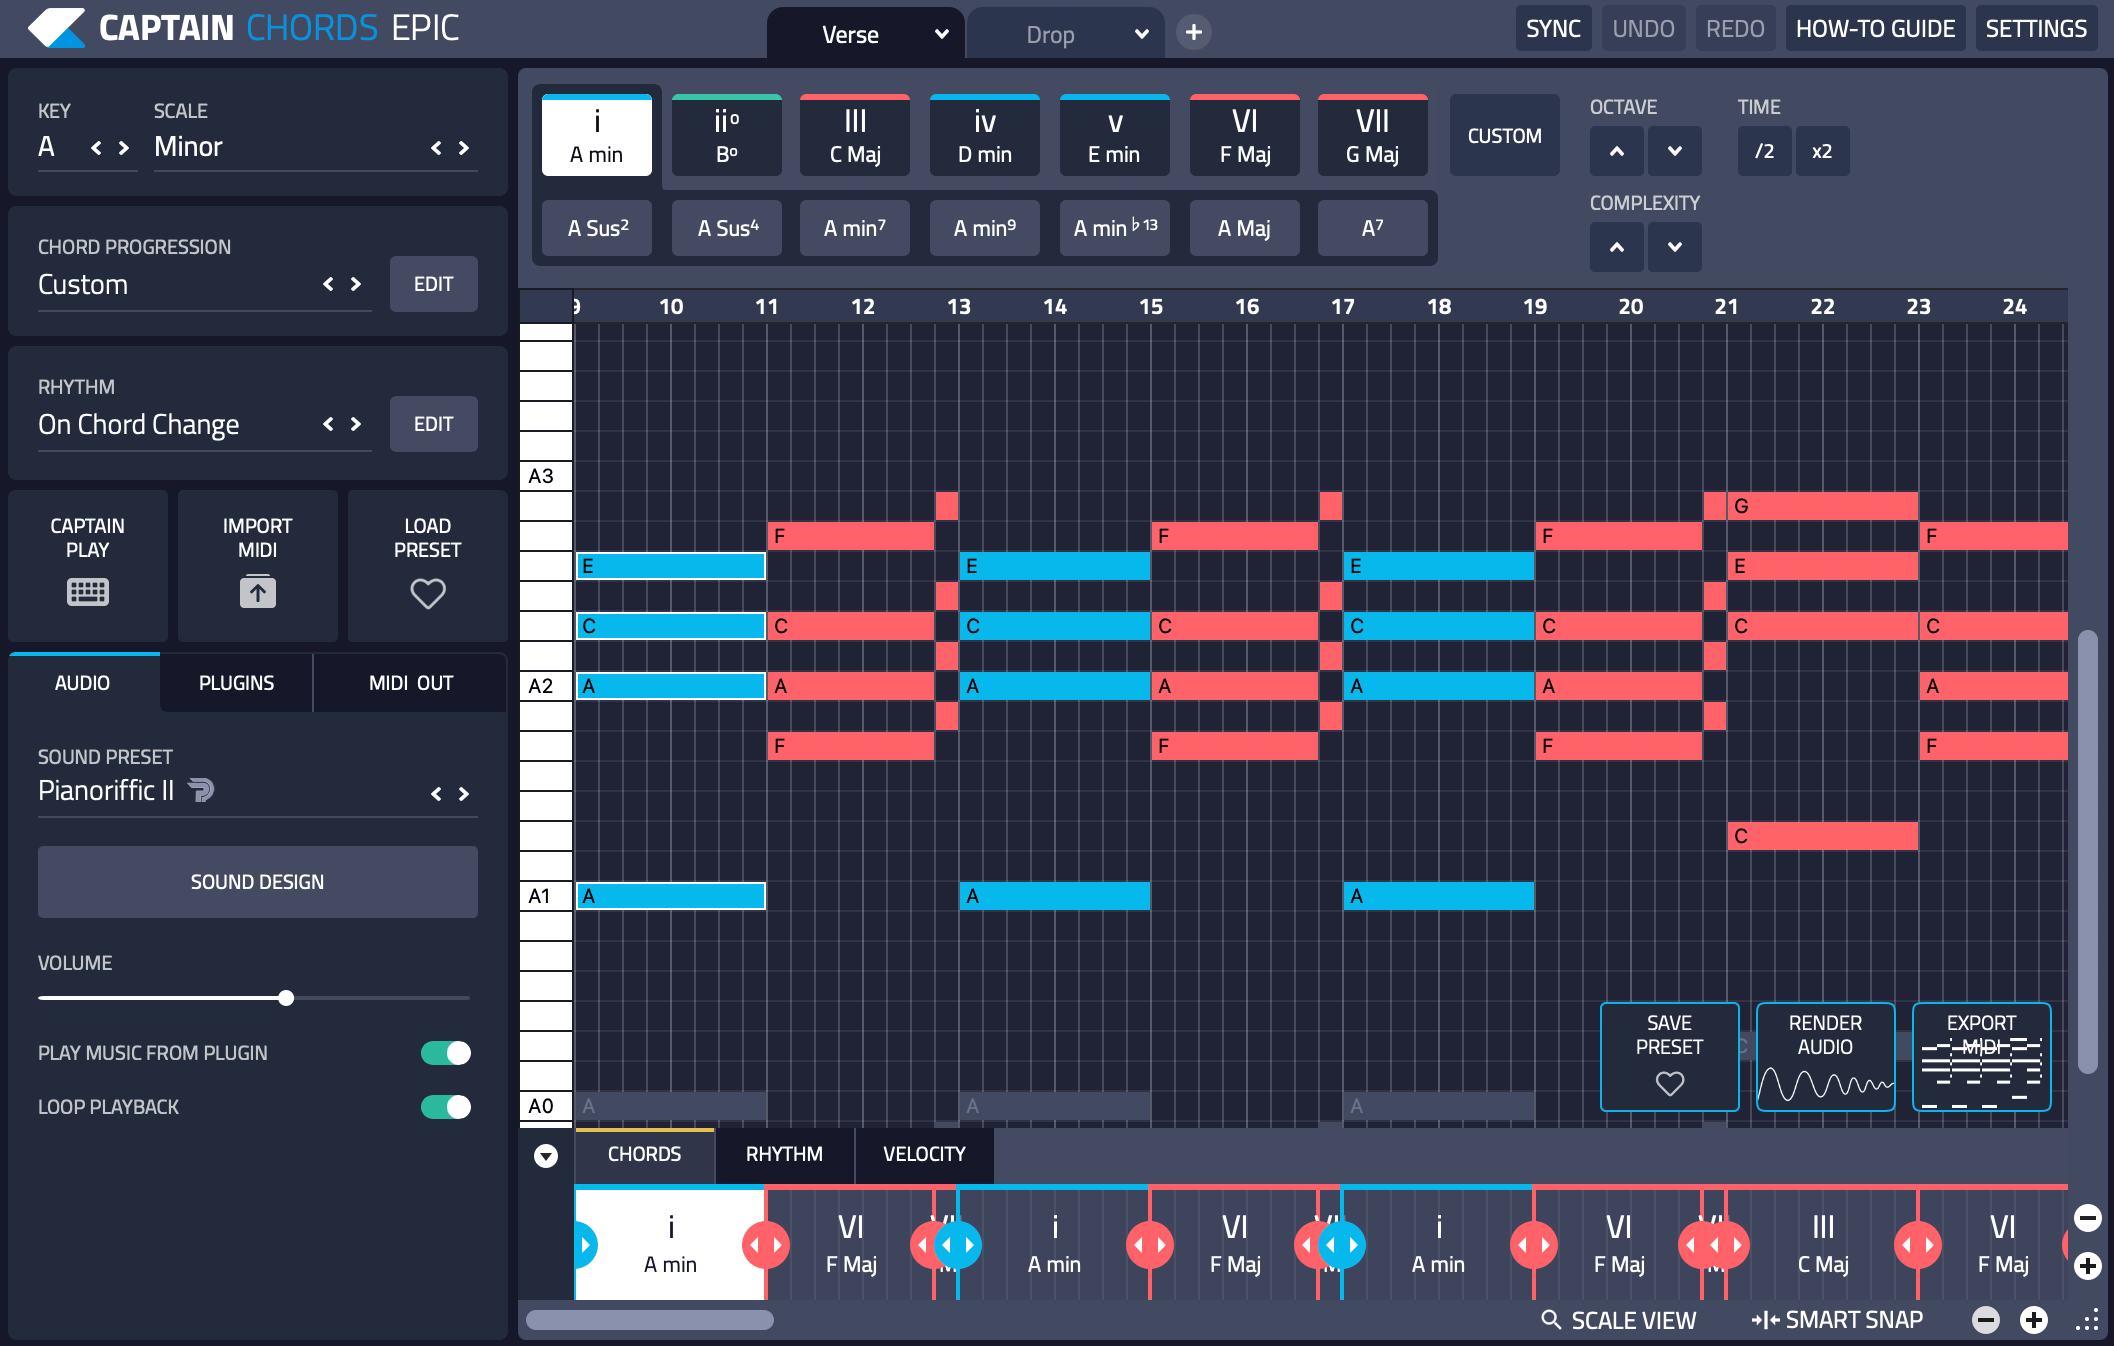Click the Render Audio waveform button

click(1825, 1057)
